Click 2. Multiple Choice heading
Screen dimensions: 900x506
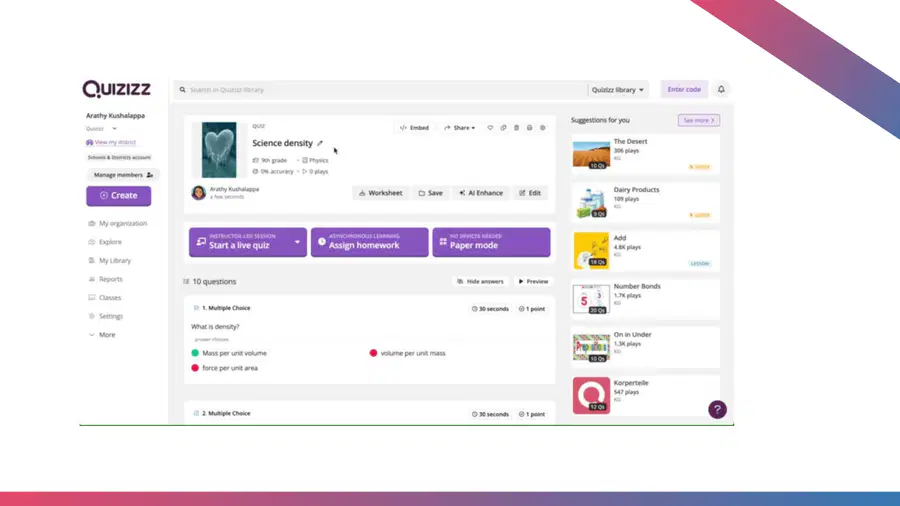pos(226,413)
